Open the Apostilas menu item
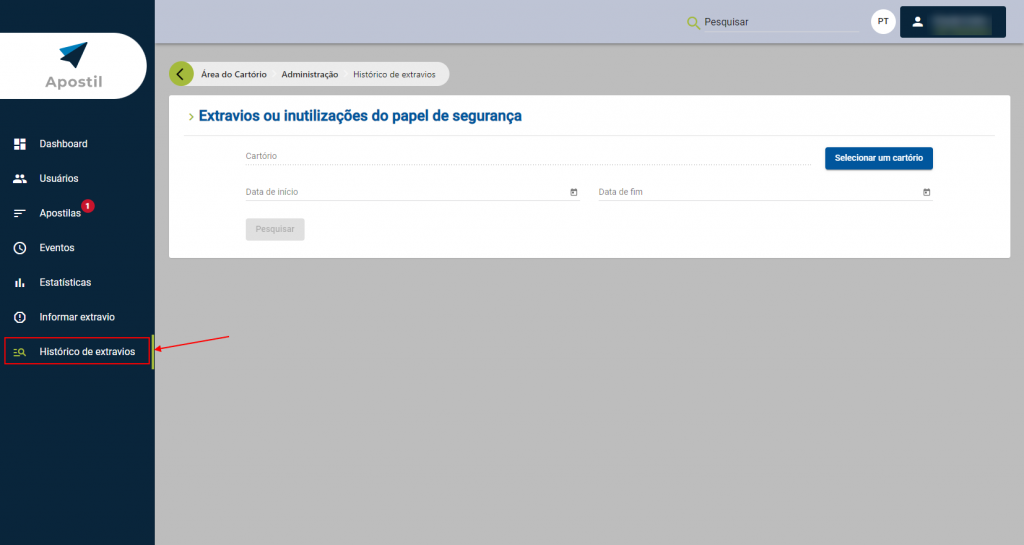Screen dimensions: 1024x545 [x=60, y=214]
